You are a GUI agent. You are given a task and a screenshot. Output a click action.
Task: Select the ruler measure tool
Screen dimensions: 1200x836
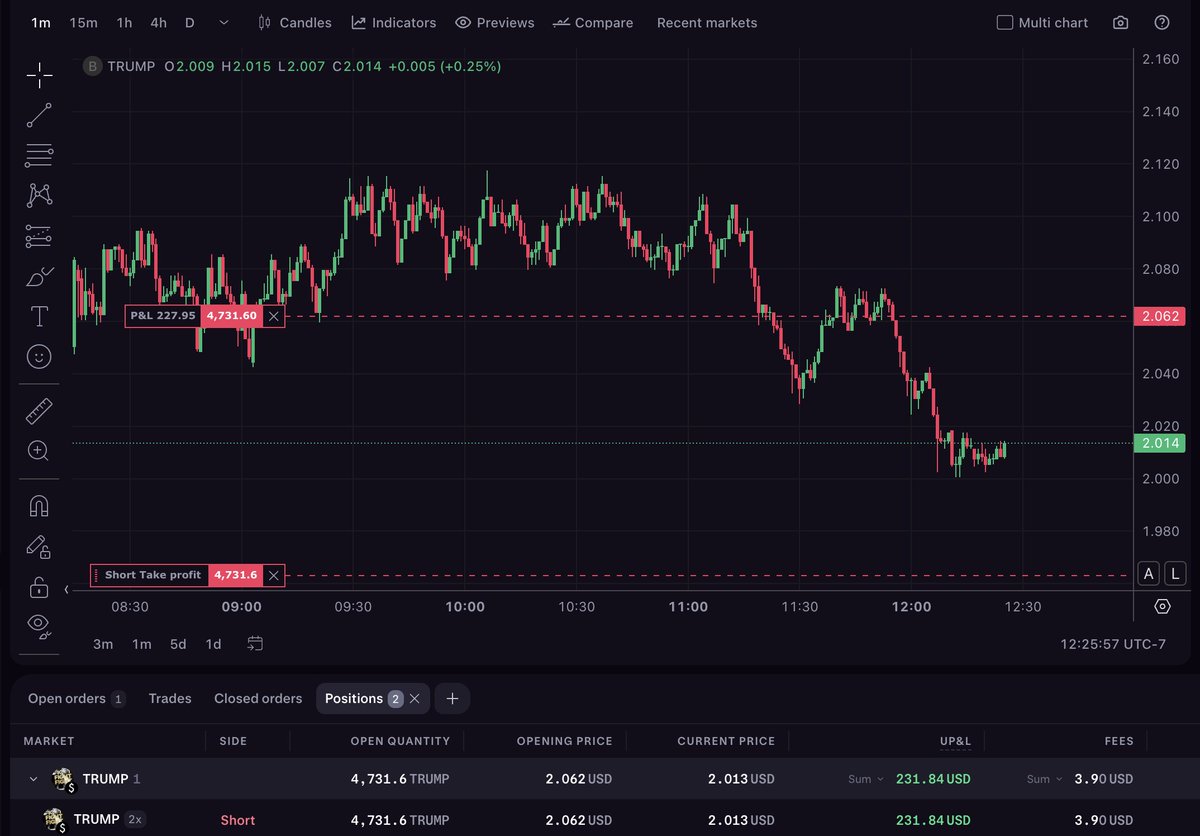tap(39, 410)
